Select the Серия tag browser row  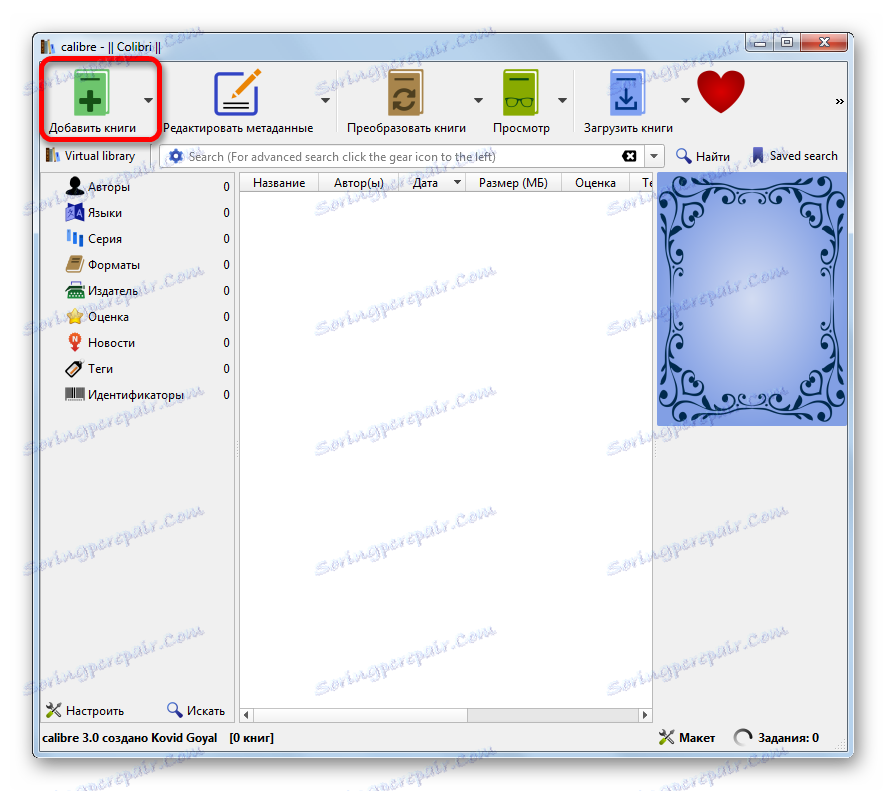[137, 238]
